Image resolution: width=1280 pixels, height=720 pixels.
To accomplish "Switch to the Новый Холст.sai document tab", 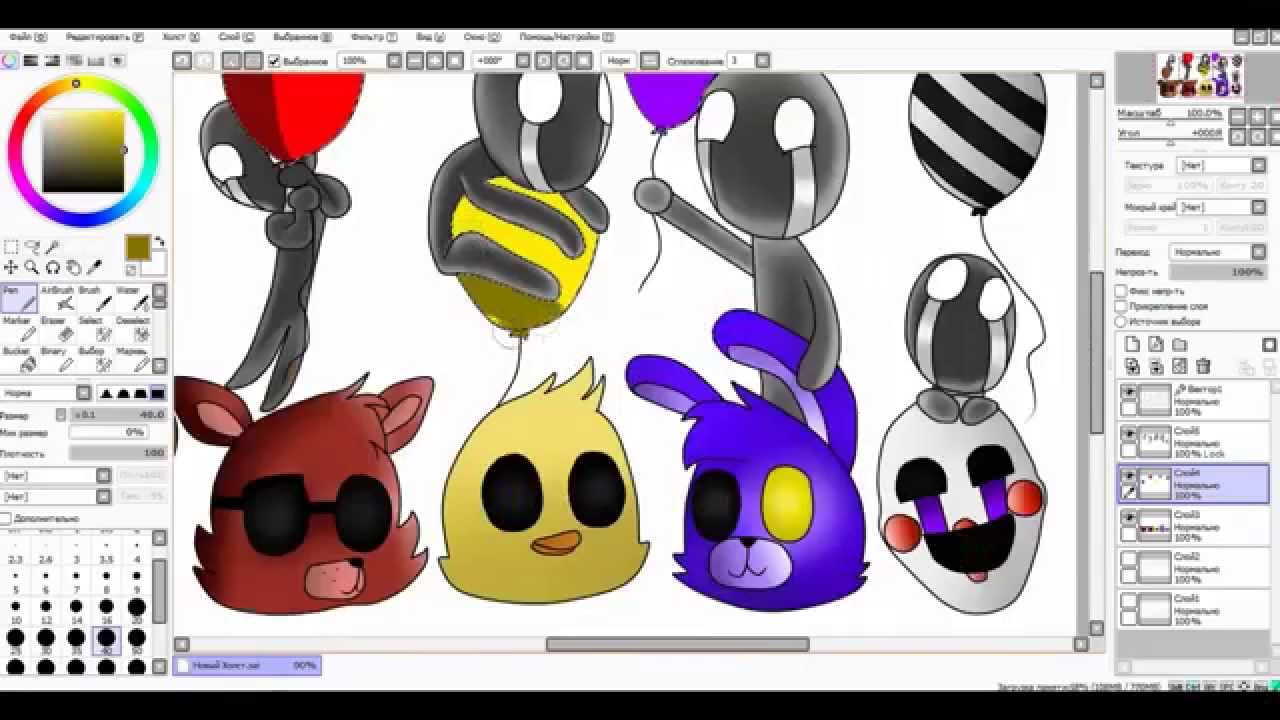I will pyautogui.click(x=247, y=665).
